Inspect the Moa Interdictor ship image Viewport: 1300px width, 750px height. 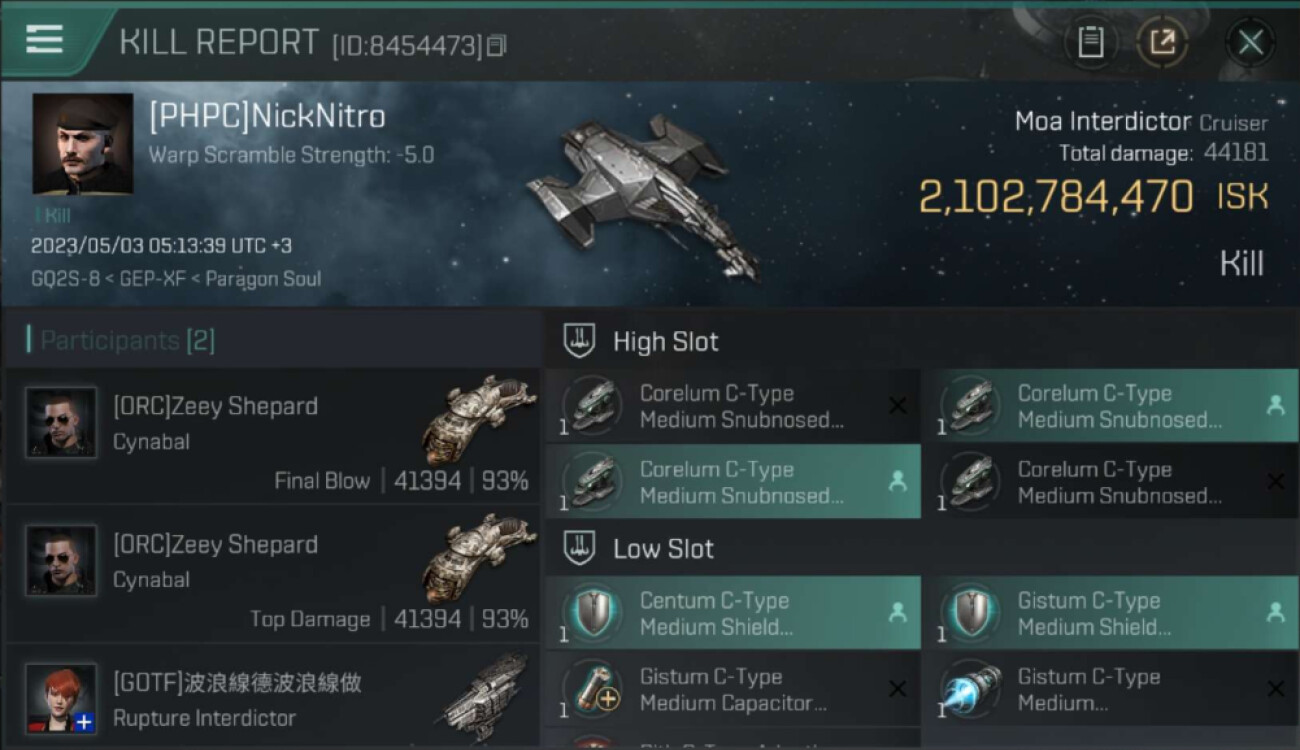pyautogui.click(x=640, y=195)
